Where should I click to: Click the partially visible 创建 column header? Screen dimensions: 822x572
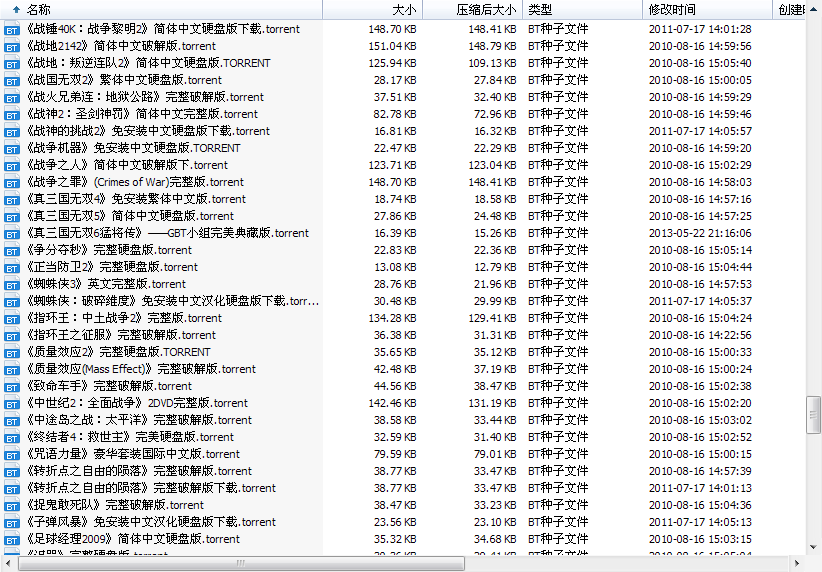789,9
